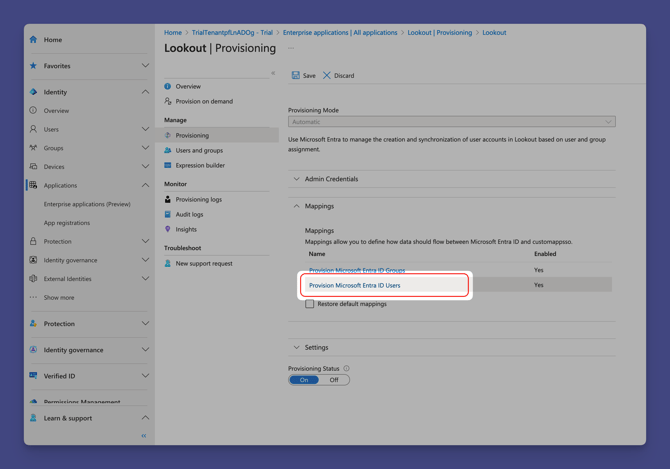670x469 pixels.
Task: Expand the Favorites chevron
Action: pos(145,66)
